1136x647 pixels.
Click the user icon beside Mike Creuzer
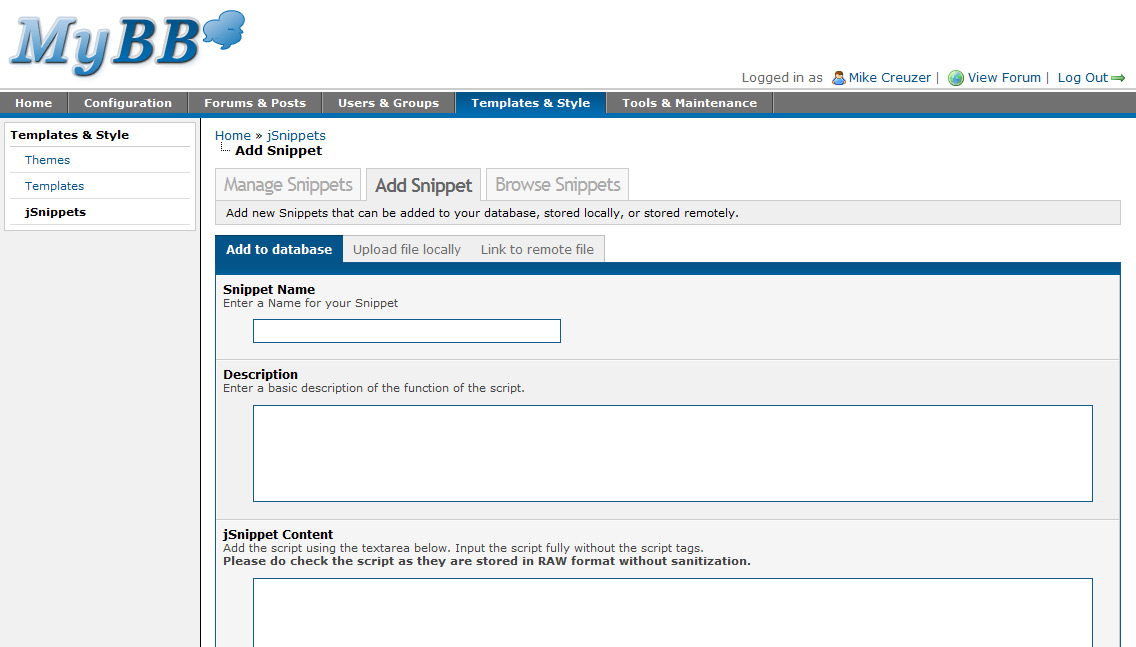coord(838,78)
